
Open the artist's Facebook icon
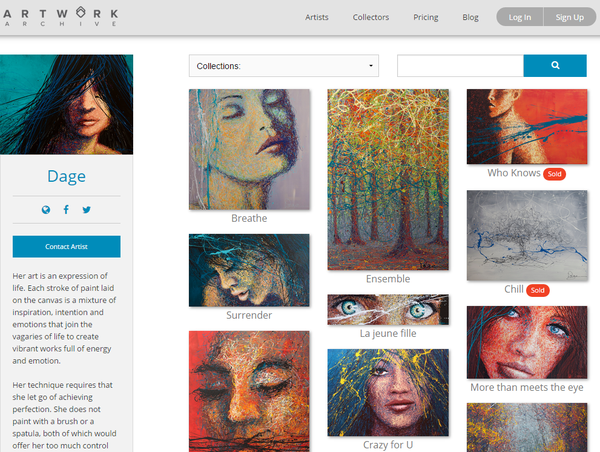(66, 210)
